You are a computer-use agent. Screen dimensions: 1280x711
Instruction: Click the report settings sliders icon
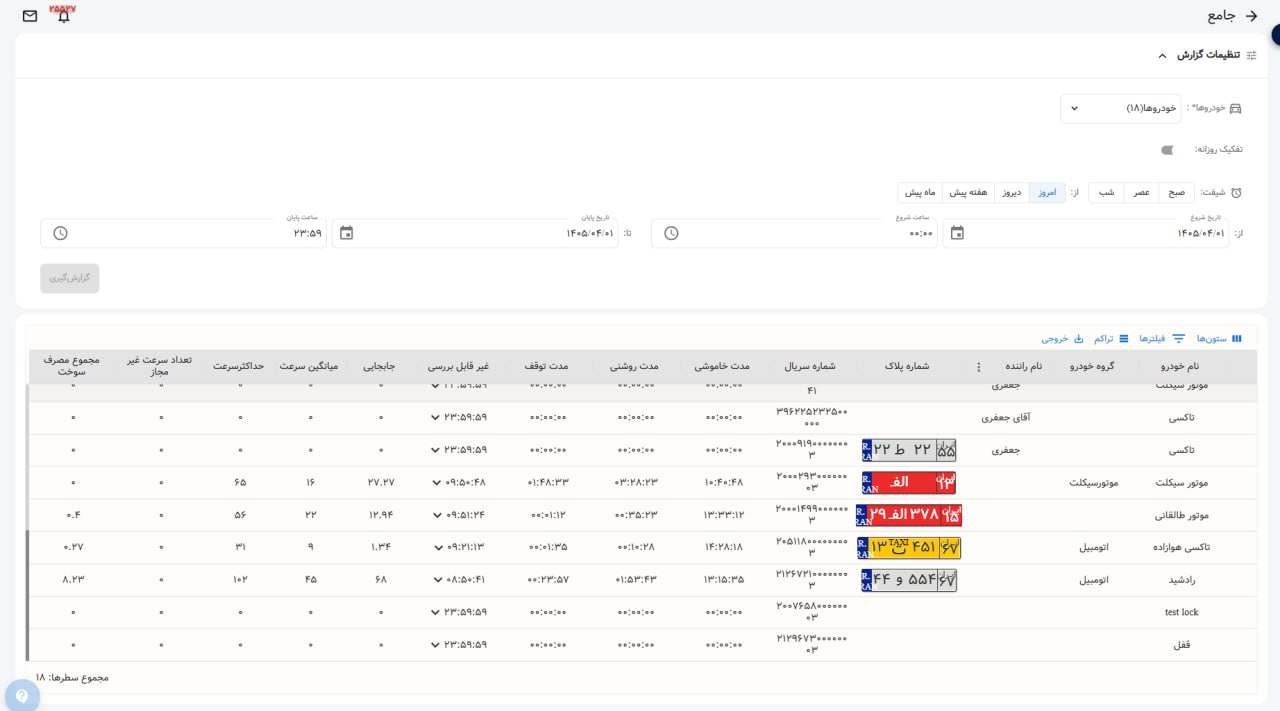tap(1251, 55)
